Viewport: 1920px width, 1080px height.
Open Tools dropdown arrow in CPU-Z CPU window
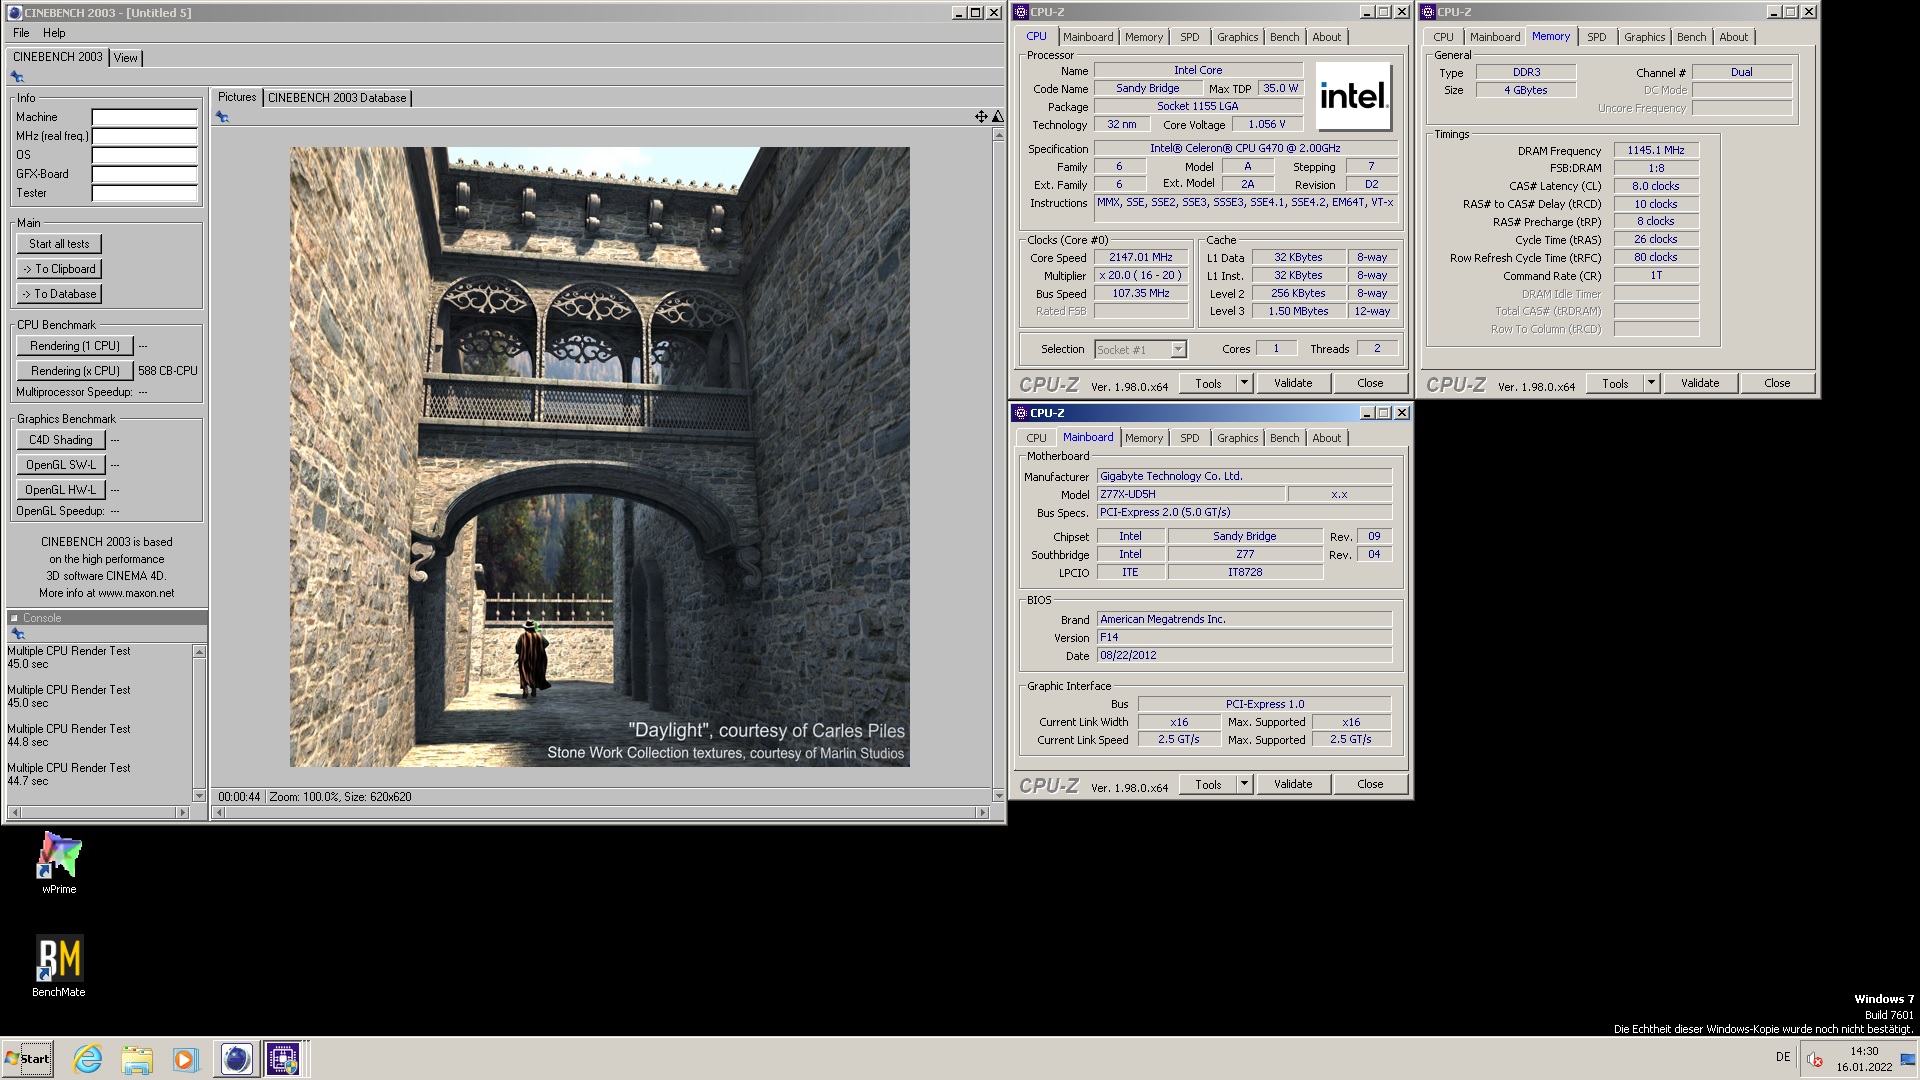point(1244,383)
